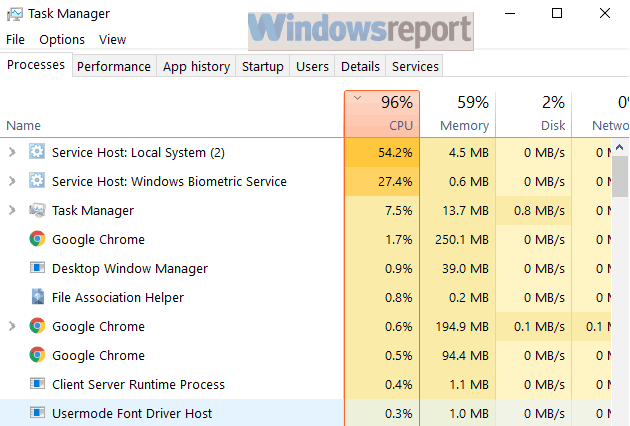
Task: Select the Processes tab
Action: point(36,65)
